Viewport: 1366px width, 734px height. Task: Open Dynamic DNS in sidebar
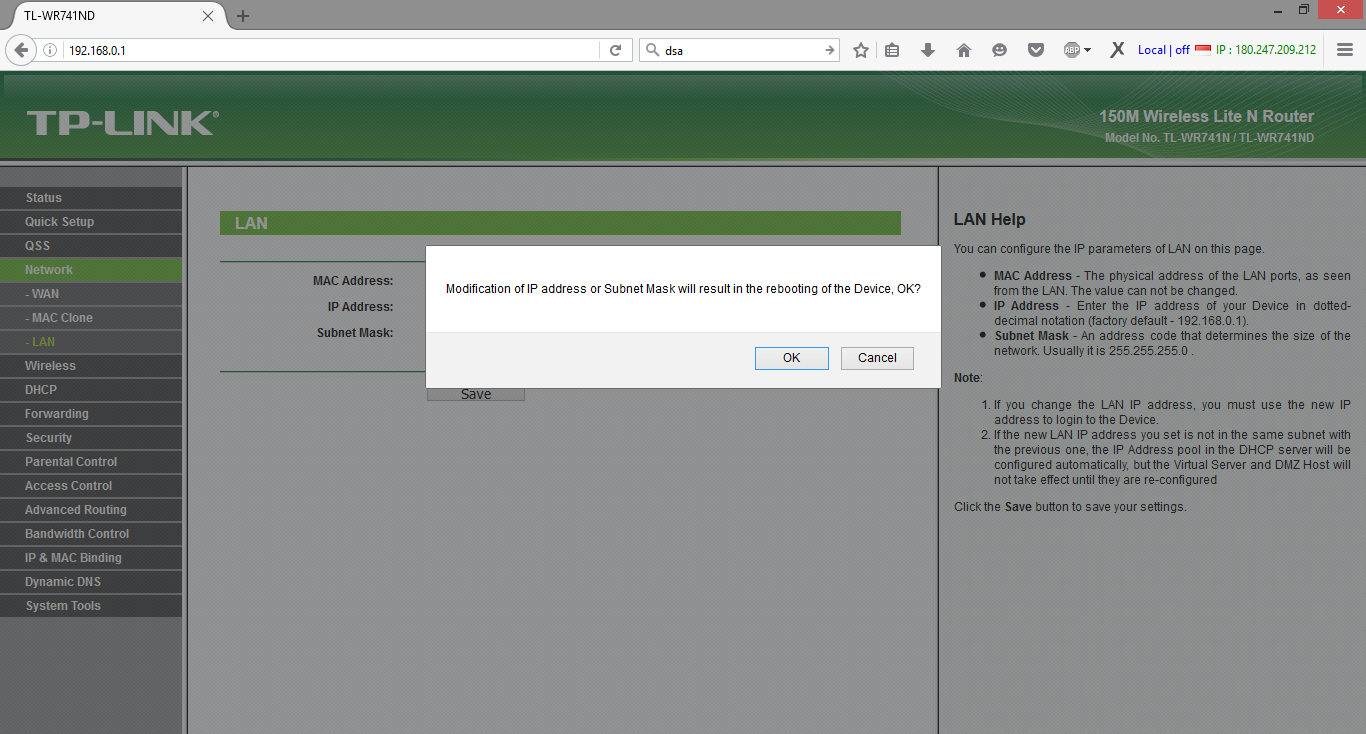tap(91, 582)
